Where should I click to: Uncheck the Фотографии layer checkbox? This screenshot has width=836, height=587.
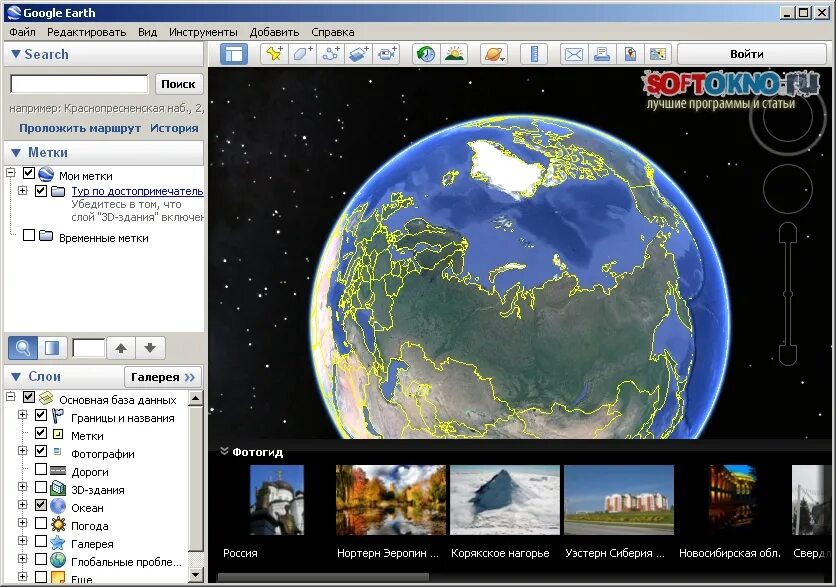click(41, 451)
